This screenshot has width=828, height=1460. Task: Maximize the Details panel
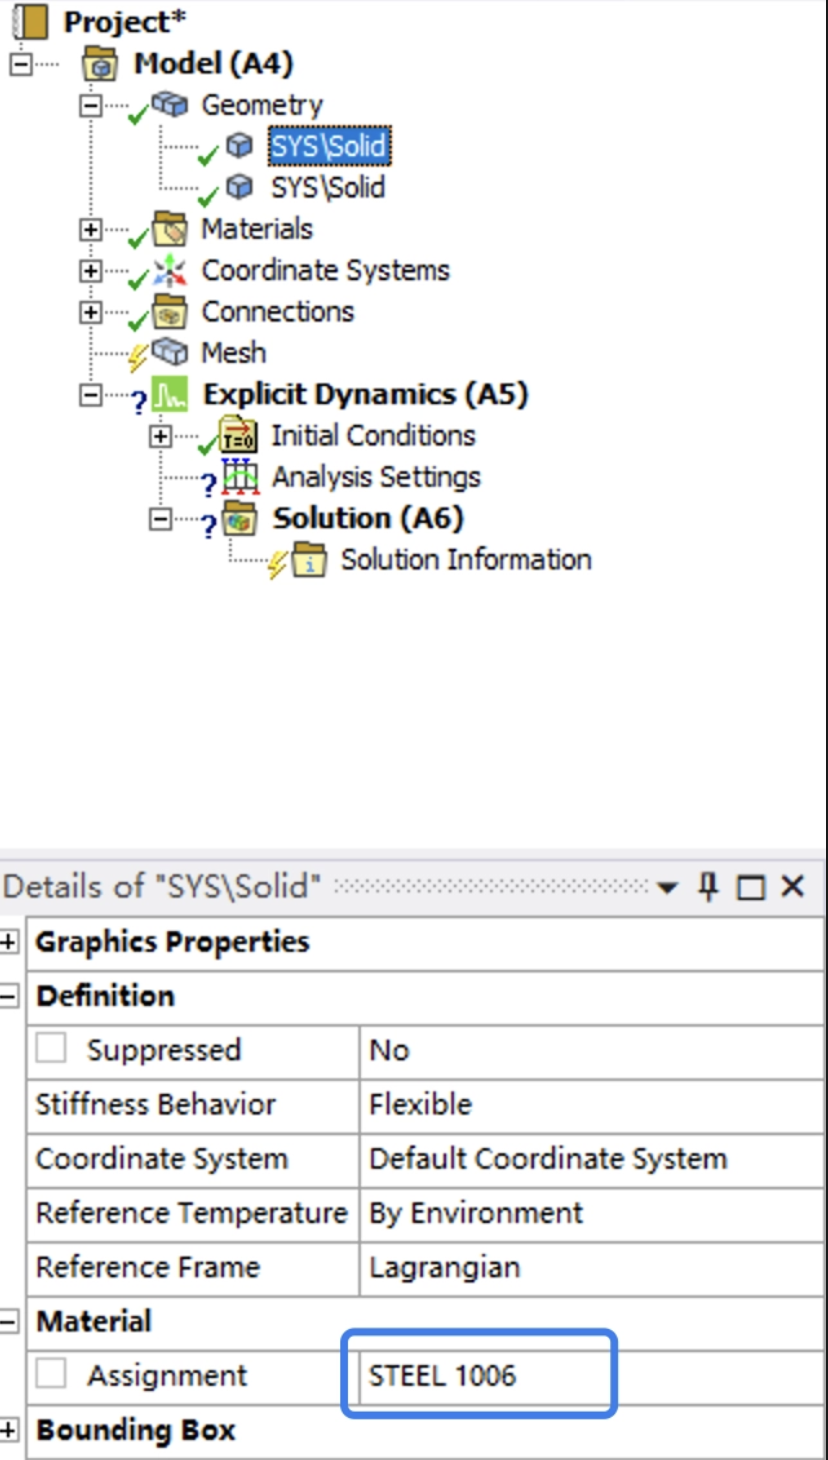click(750, 887)
